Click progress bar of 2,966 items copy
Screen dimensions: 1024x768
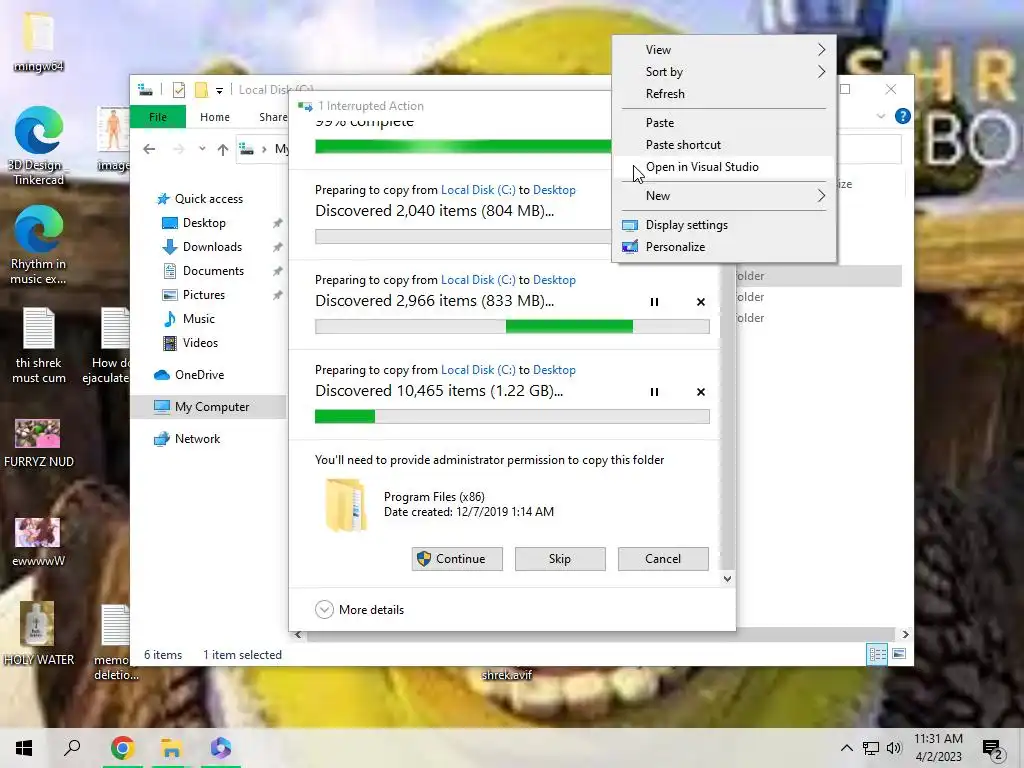click(x=512, y=327)
